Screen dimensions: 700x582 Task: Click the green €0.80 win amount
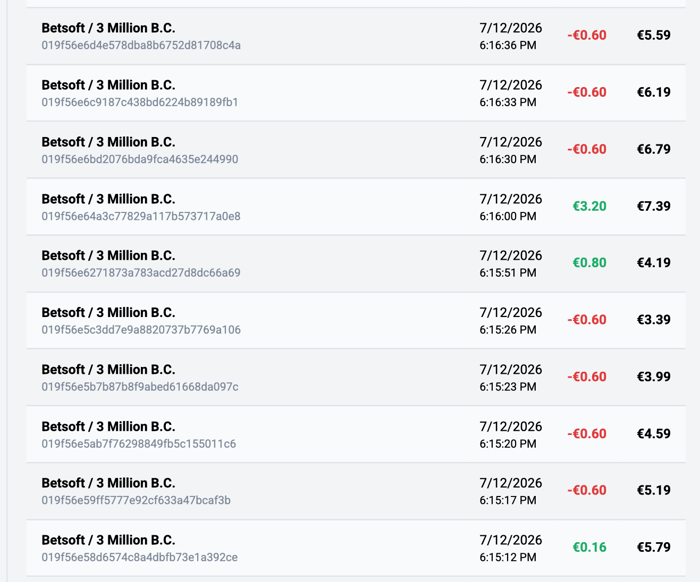pos(589,263)
